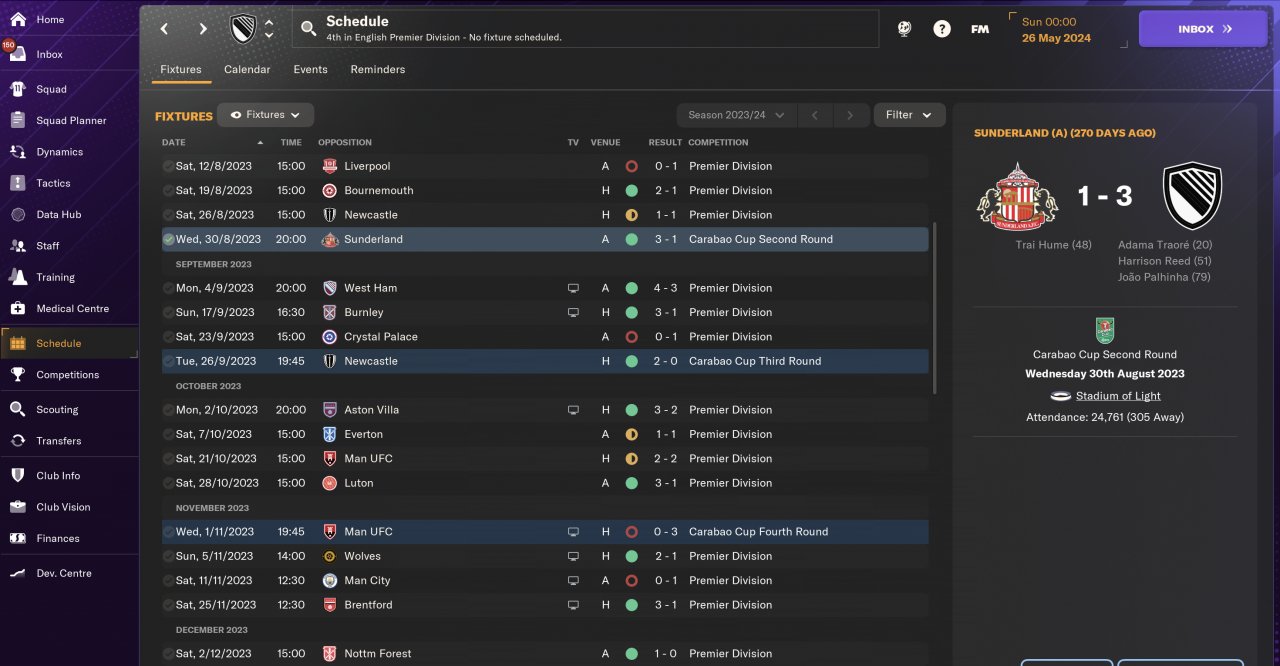Click the FM logo icon
This screenshot has height=666, width=1280.
(x=980, y=29)
